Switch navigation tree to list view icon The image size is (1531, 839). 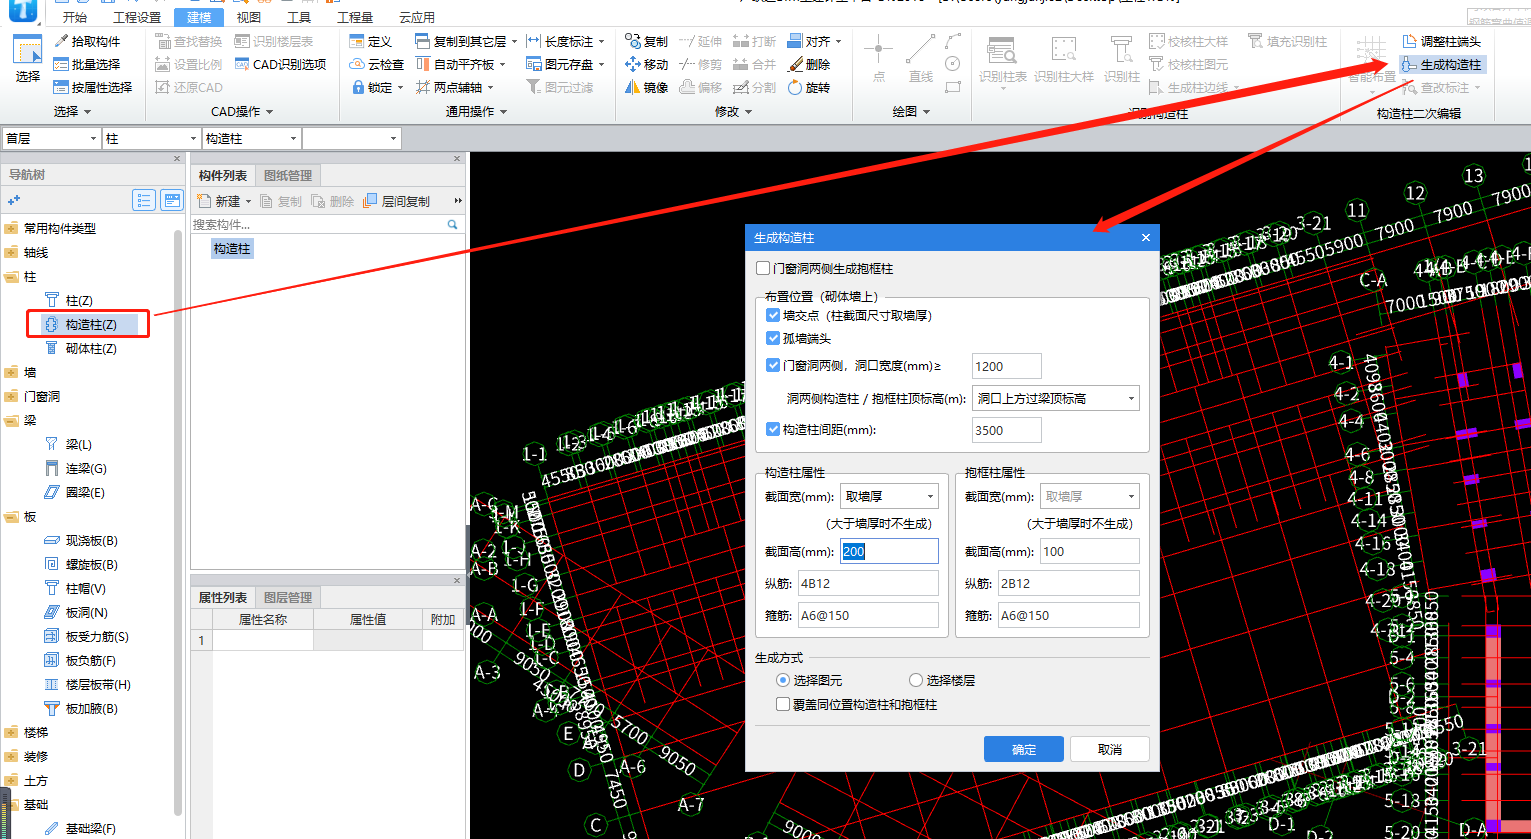(145, 200)
